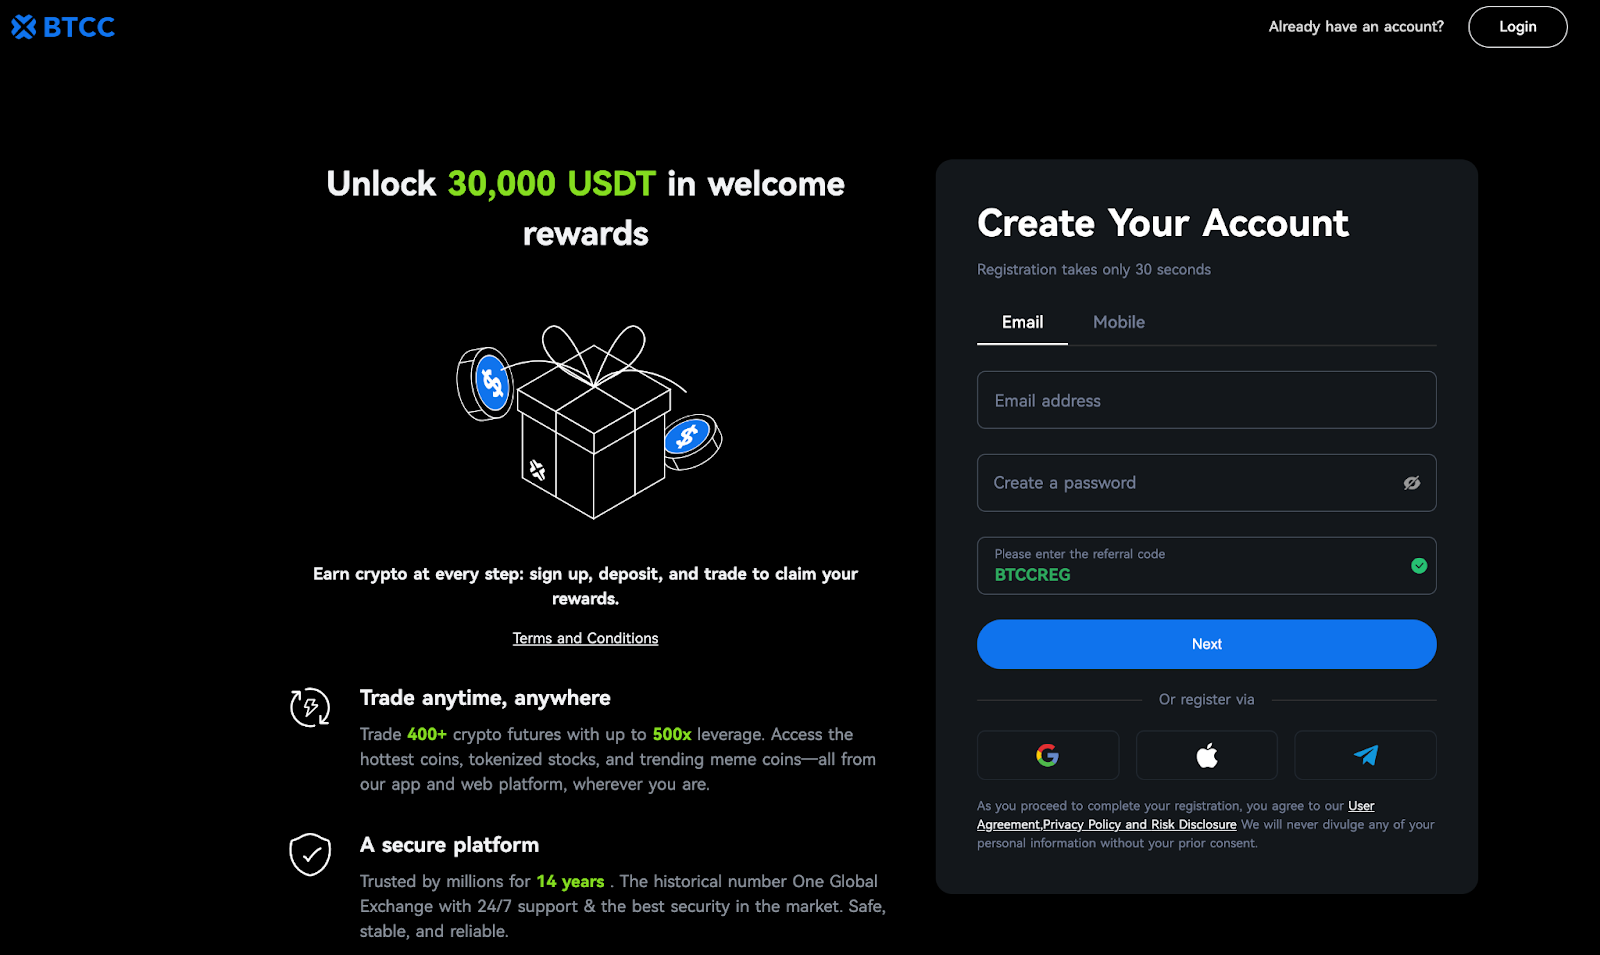
Task: Click the blue Next button
Action: [1207, 644]
